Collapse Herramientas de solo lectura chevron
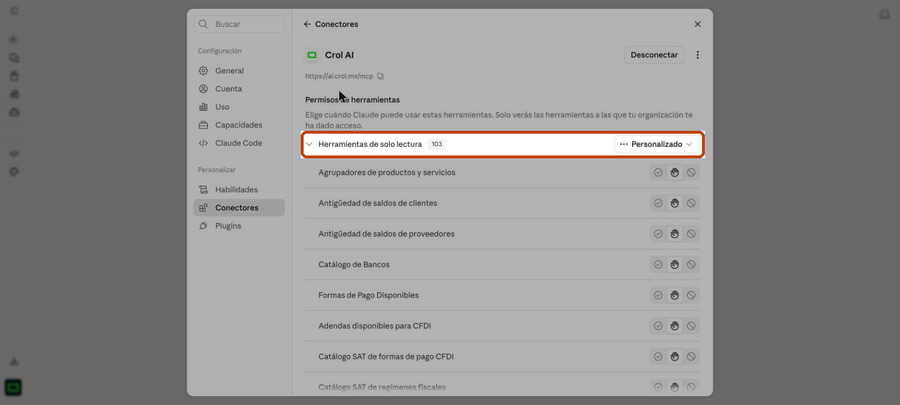 [309, 145]
